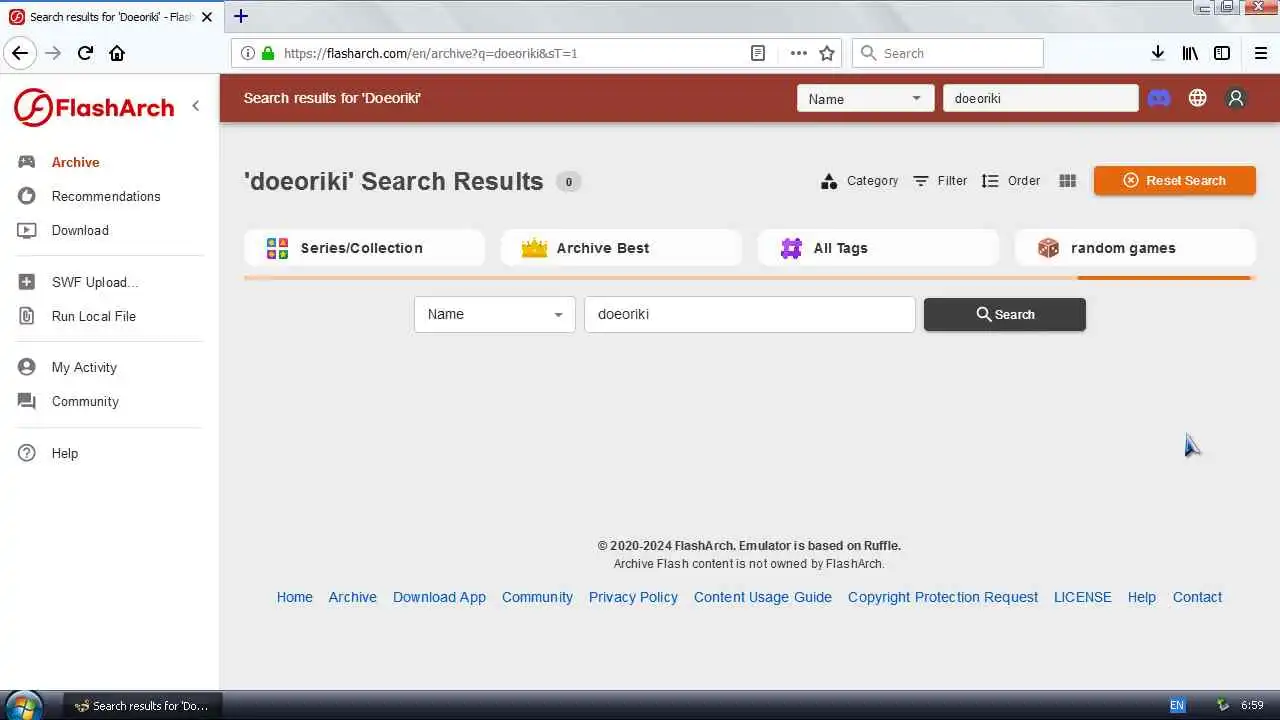1280x720 pixels.
Task: Reload the page with refresh icon
Action: click(85, 53)
